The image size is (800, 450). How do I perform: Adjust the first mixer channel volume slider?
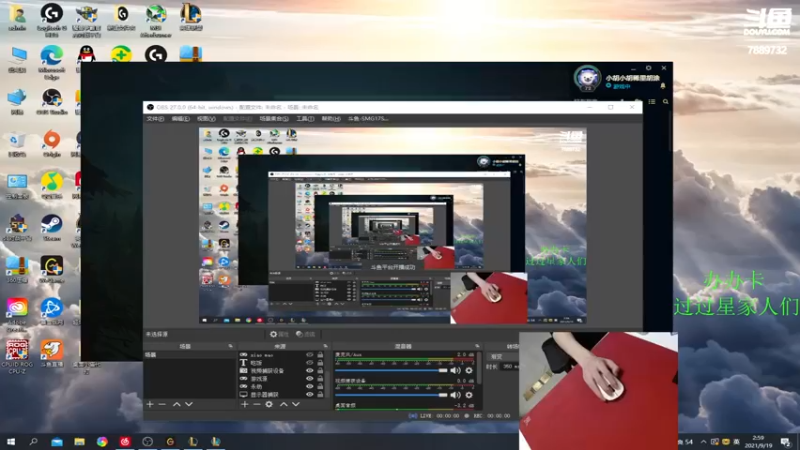[391, 370]
